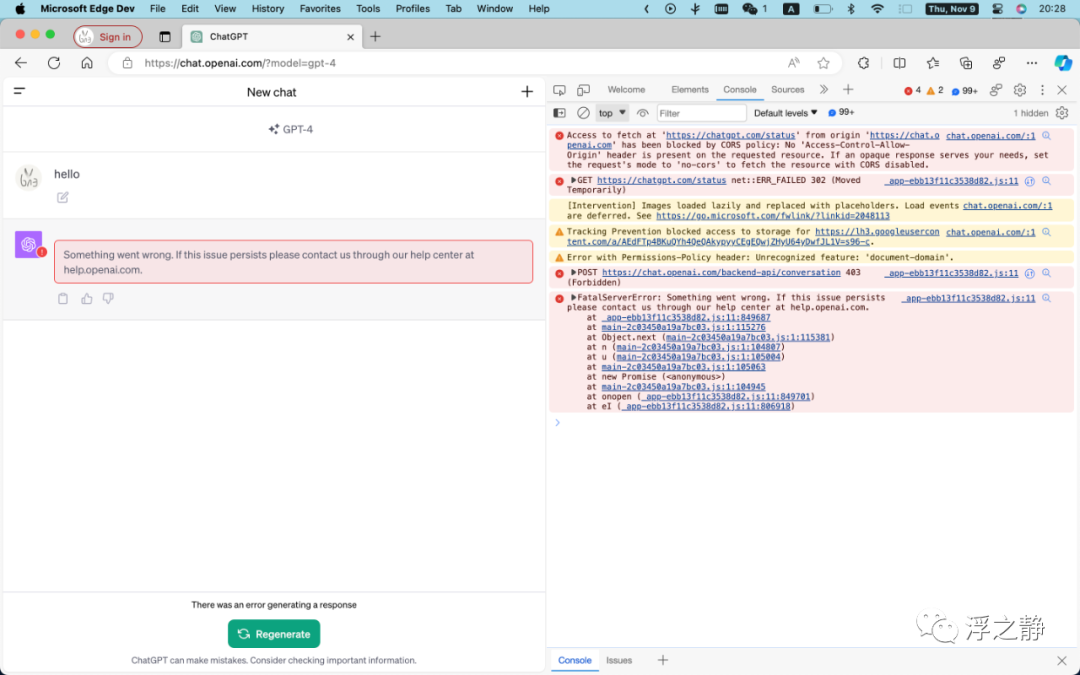This screenshot has width=1080, height=675.
Task: Give the response a thumbs up
Action: coord(86,298)
